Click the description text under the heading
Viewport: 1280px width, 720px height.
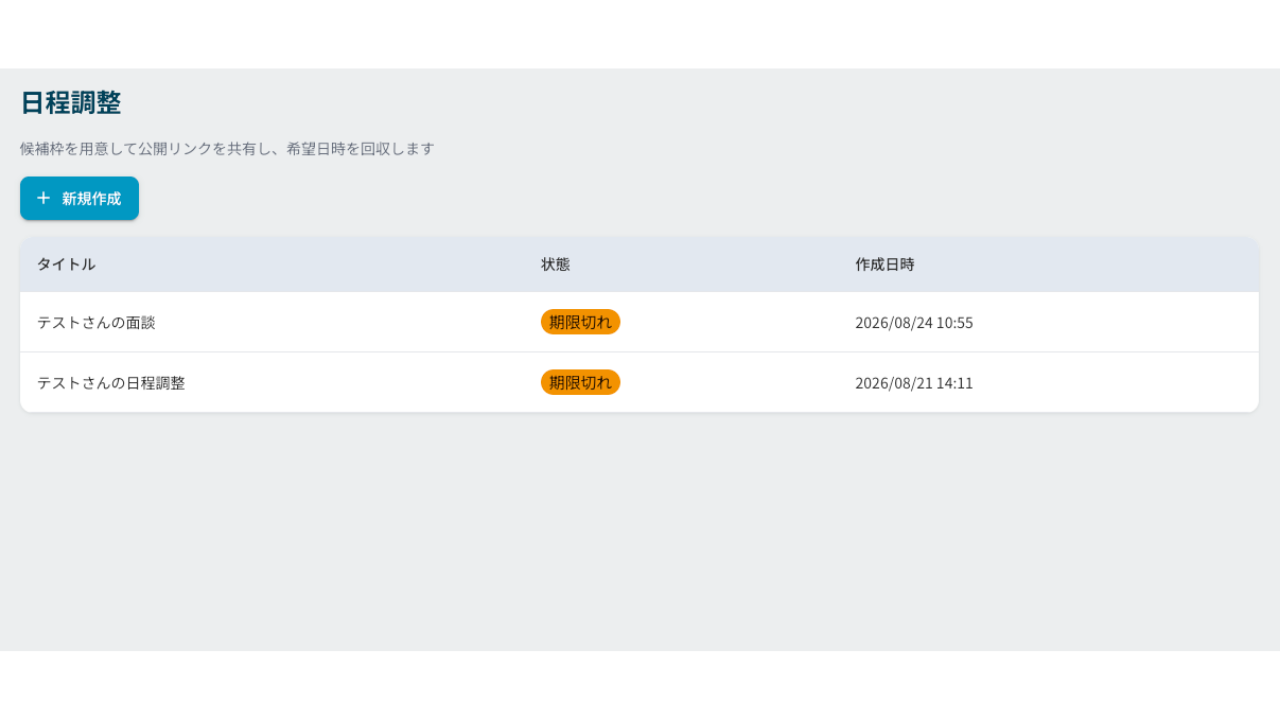pyautogui.click(x=227, y=148)
